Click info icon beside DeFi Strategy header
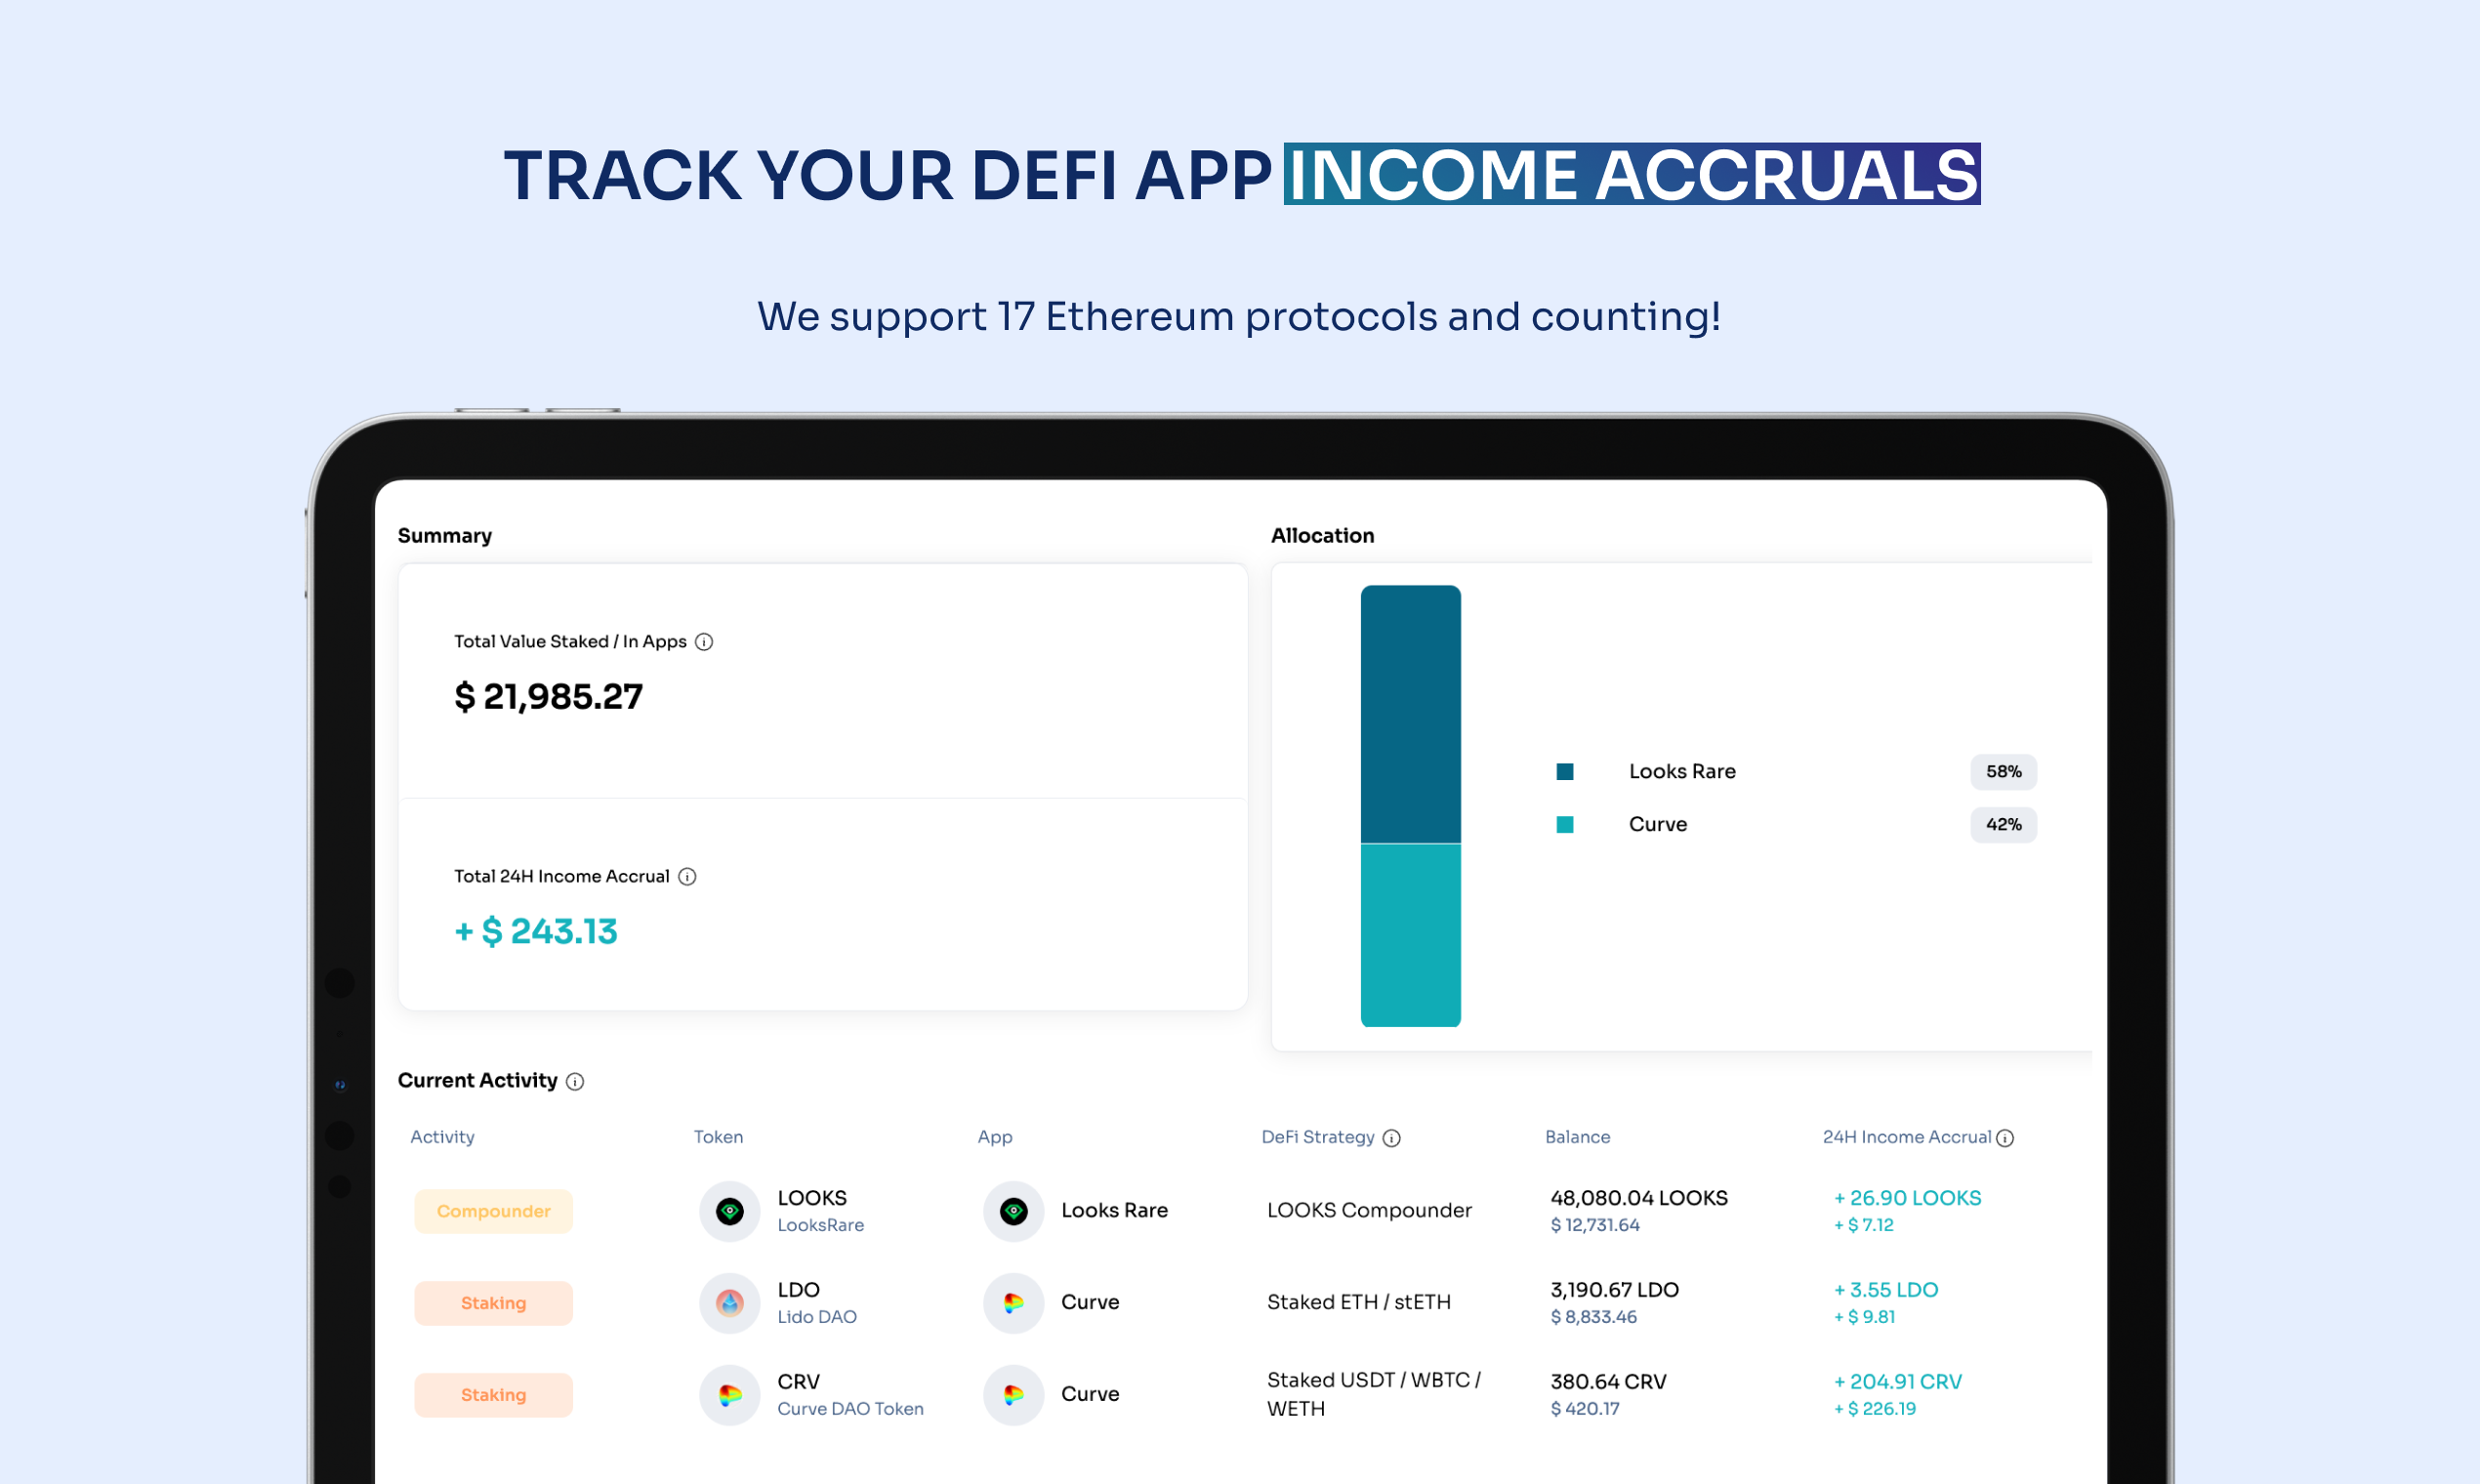 click(x=1392, y=1139)
